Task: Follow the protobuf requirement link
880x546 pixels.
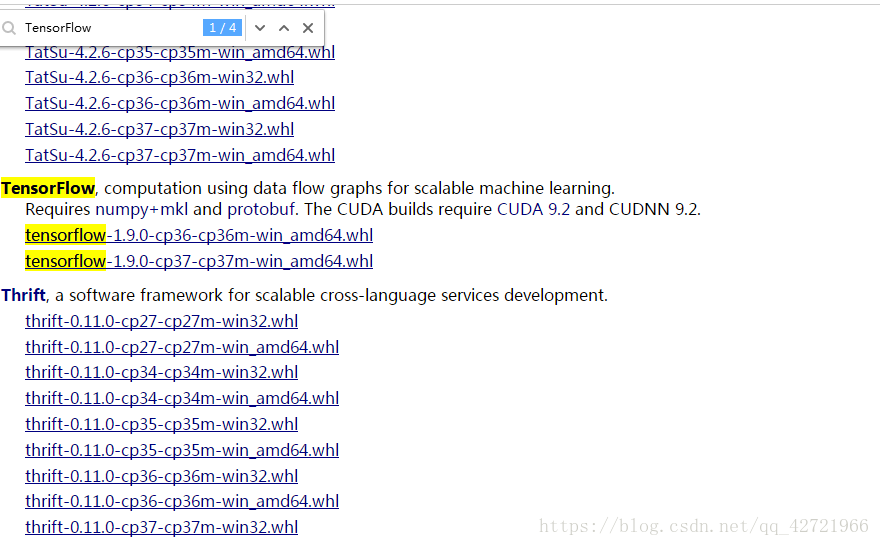Action: pos(260,209)
